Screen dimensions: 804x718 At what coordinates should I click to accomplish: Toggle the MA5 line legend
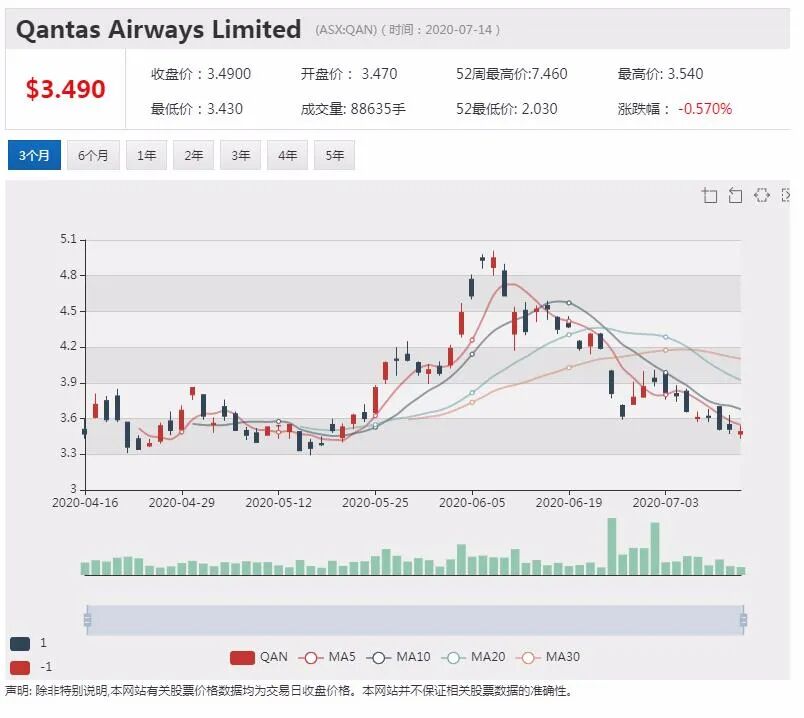(327, 657)
